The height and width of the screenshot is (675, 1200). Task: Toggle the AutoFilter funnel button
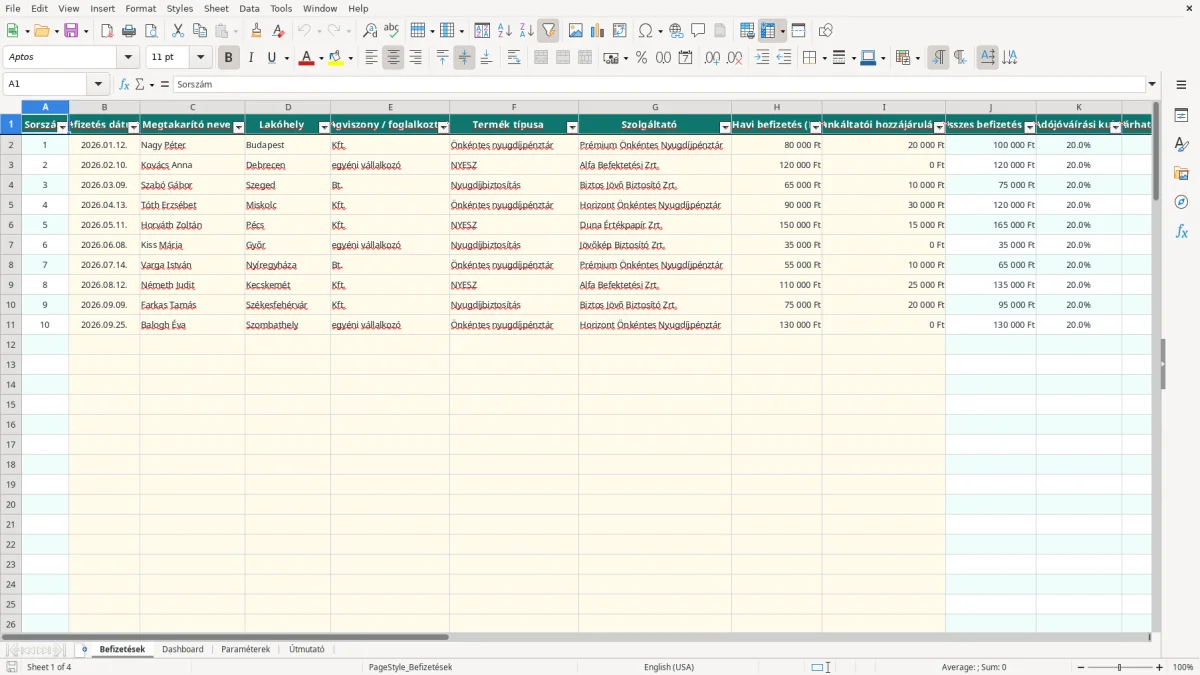point(548,31)
